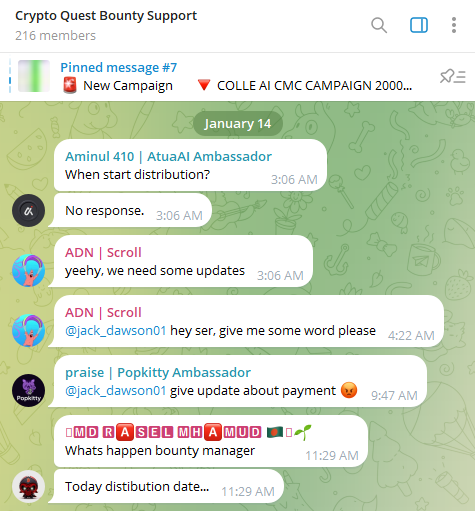Open the chat search magnifier icon

click(379, 25)
